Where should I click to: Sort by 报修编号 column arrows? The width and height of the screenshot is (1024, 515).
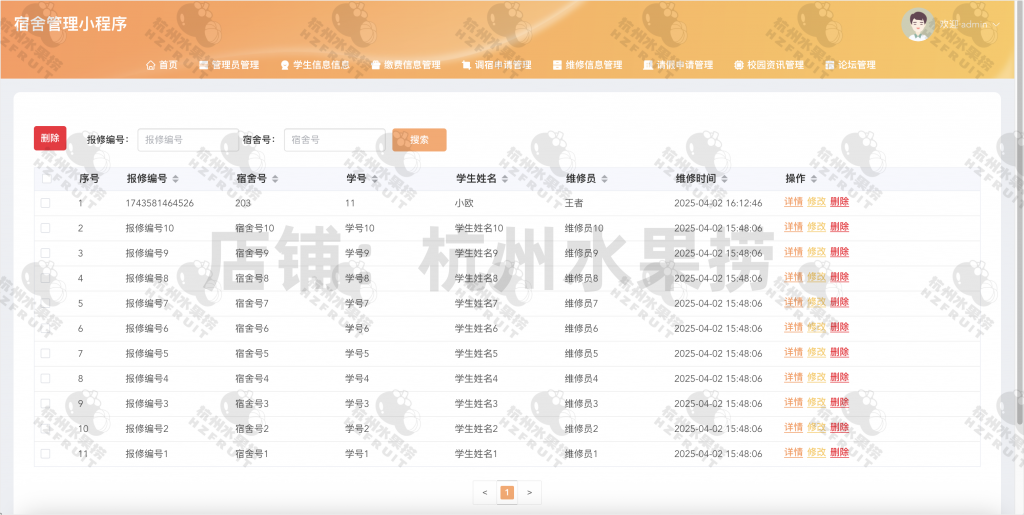(175, 179)
